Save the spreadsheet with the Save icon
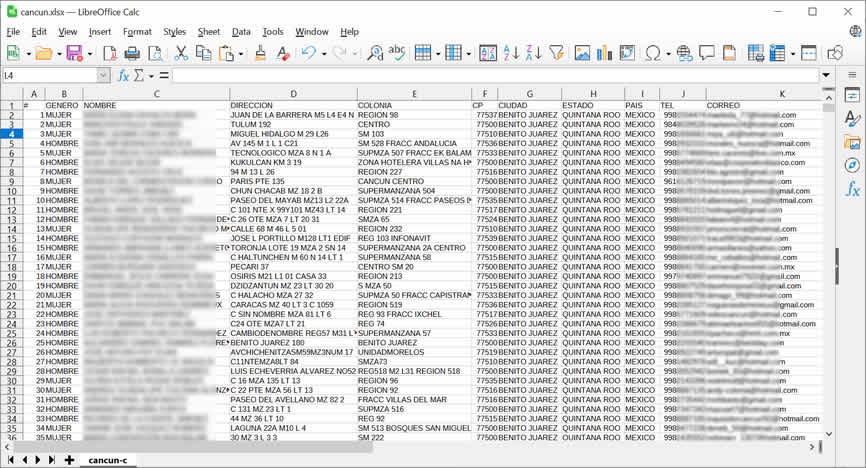The image size is (866, 468). [x=74, y=53]
